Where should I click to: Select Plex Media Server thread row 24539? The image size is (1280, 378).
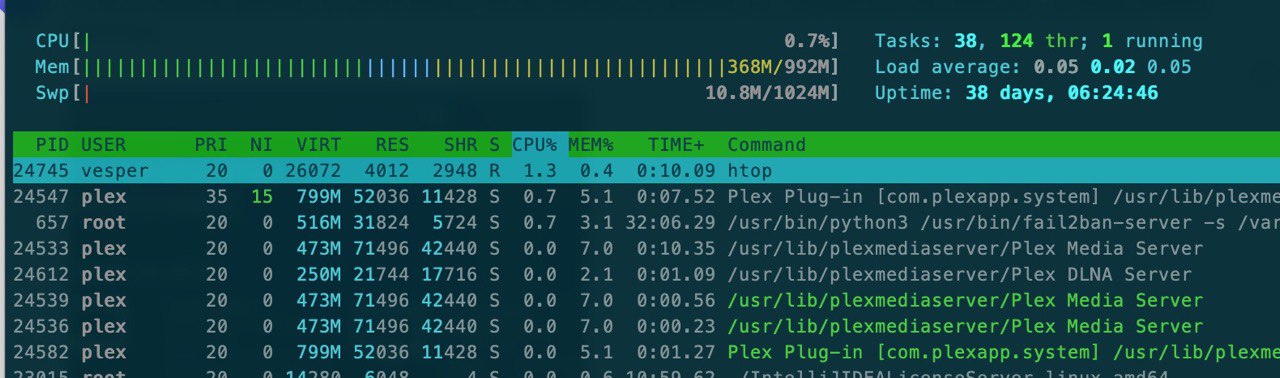(646, 301)
